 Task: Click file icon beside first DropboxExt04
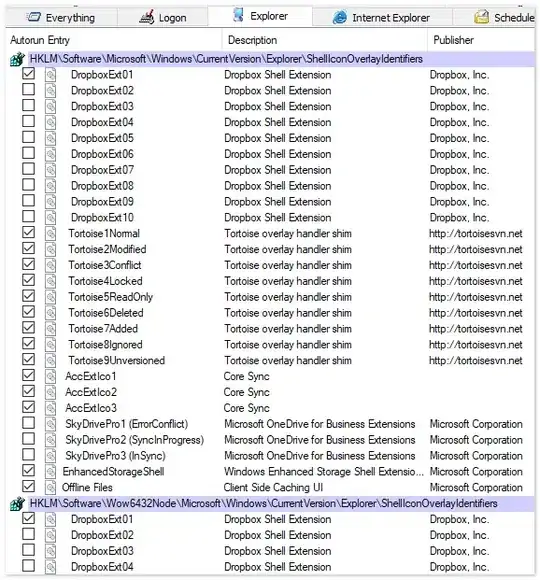coord(51,123)
